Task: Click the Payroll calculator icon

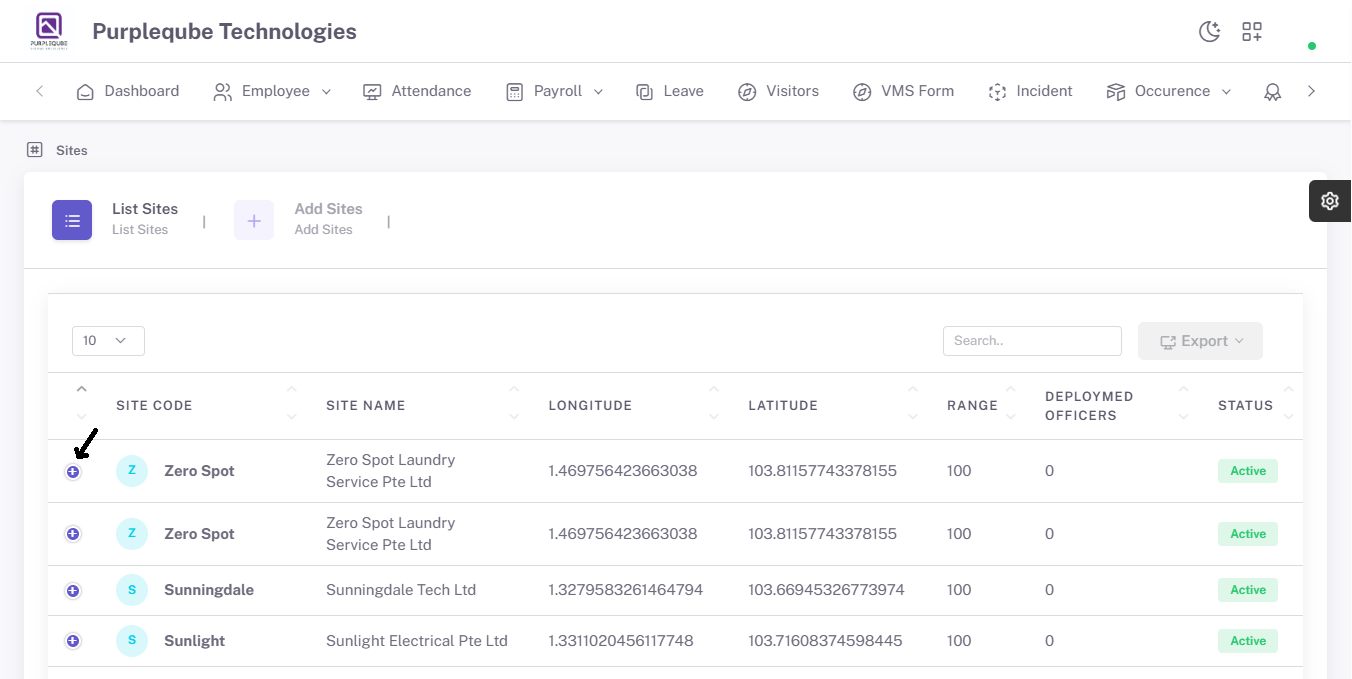Action: click(515, 92)
